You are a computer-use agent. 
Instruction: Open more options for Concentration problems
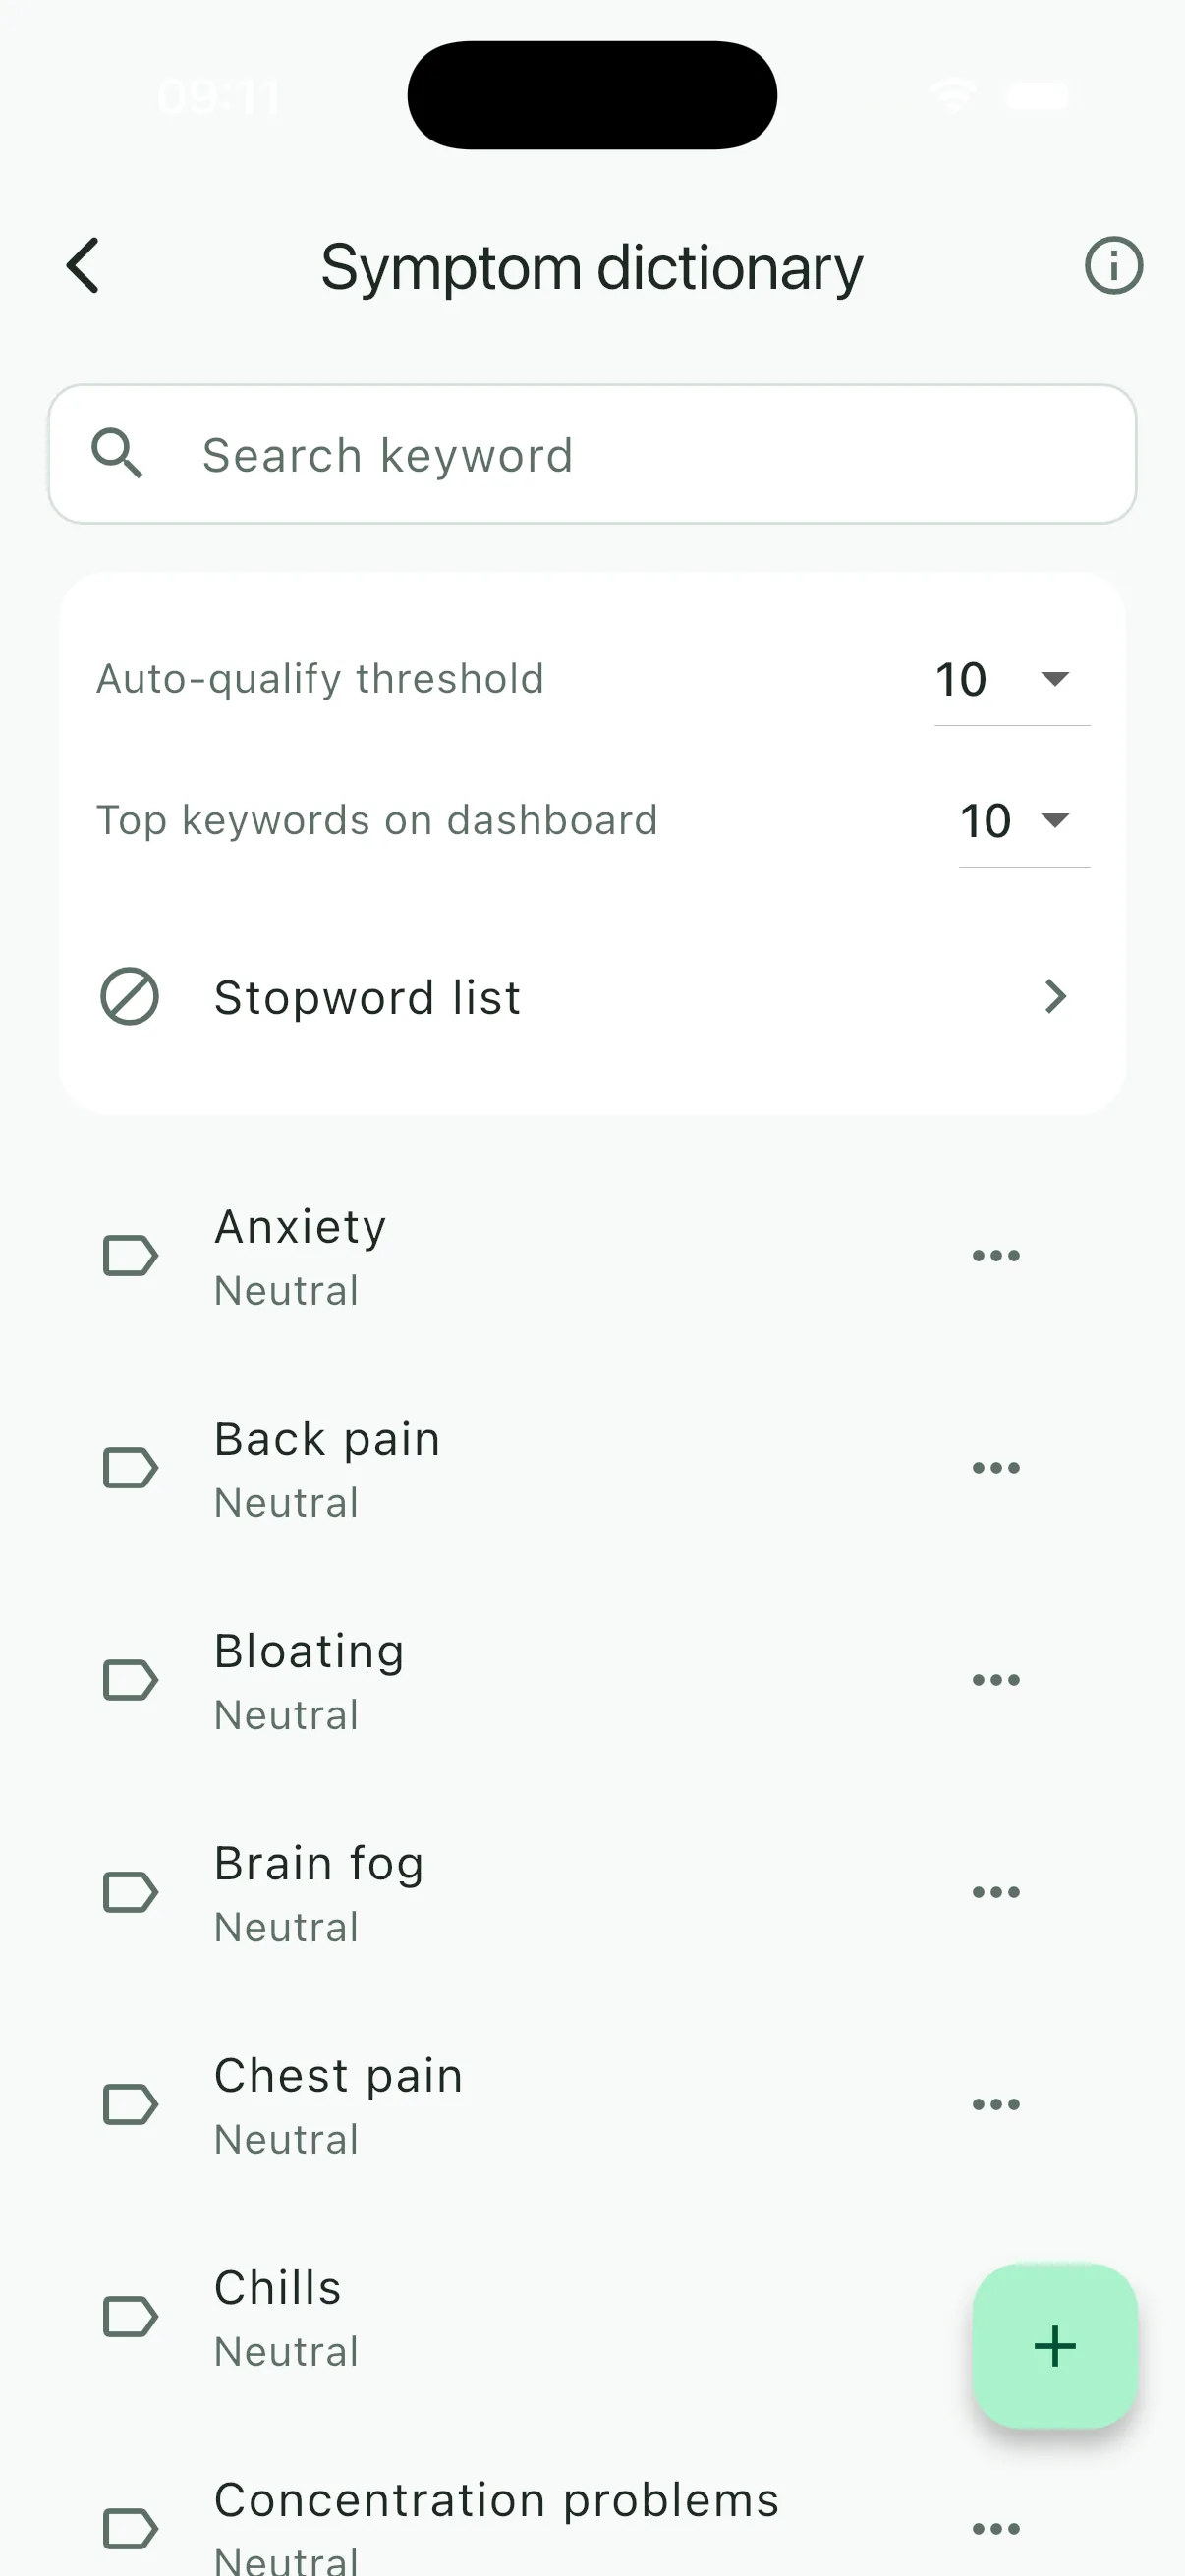click(996, 2529)
